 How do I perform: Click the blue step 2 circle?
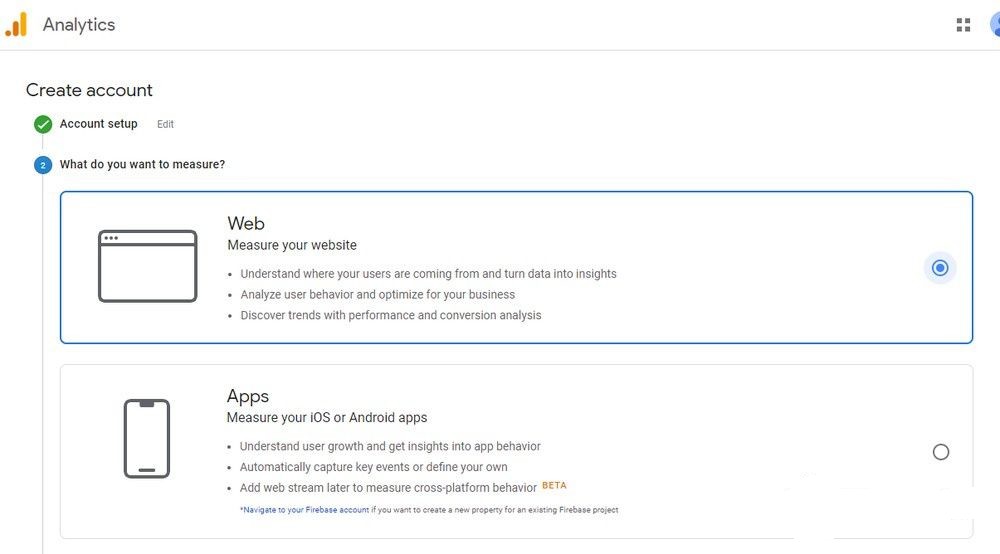pyautogui.click(x=43, y=165)
